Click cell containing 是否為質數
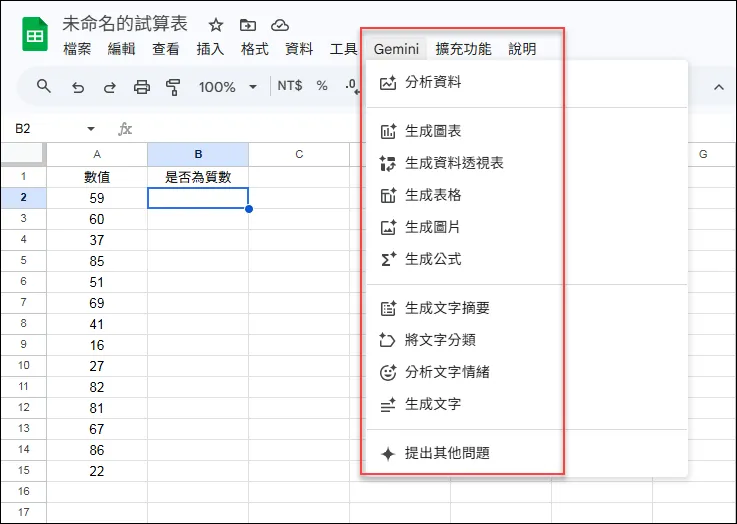The width and height of the screenshot is (737, 524). click(198, 177)
